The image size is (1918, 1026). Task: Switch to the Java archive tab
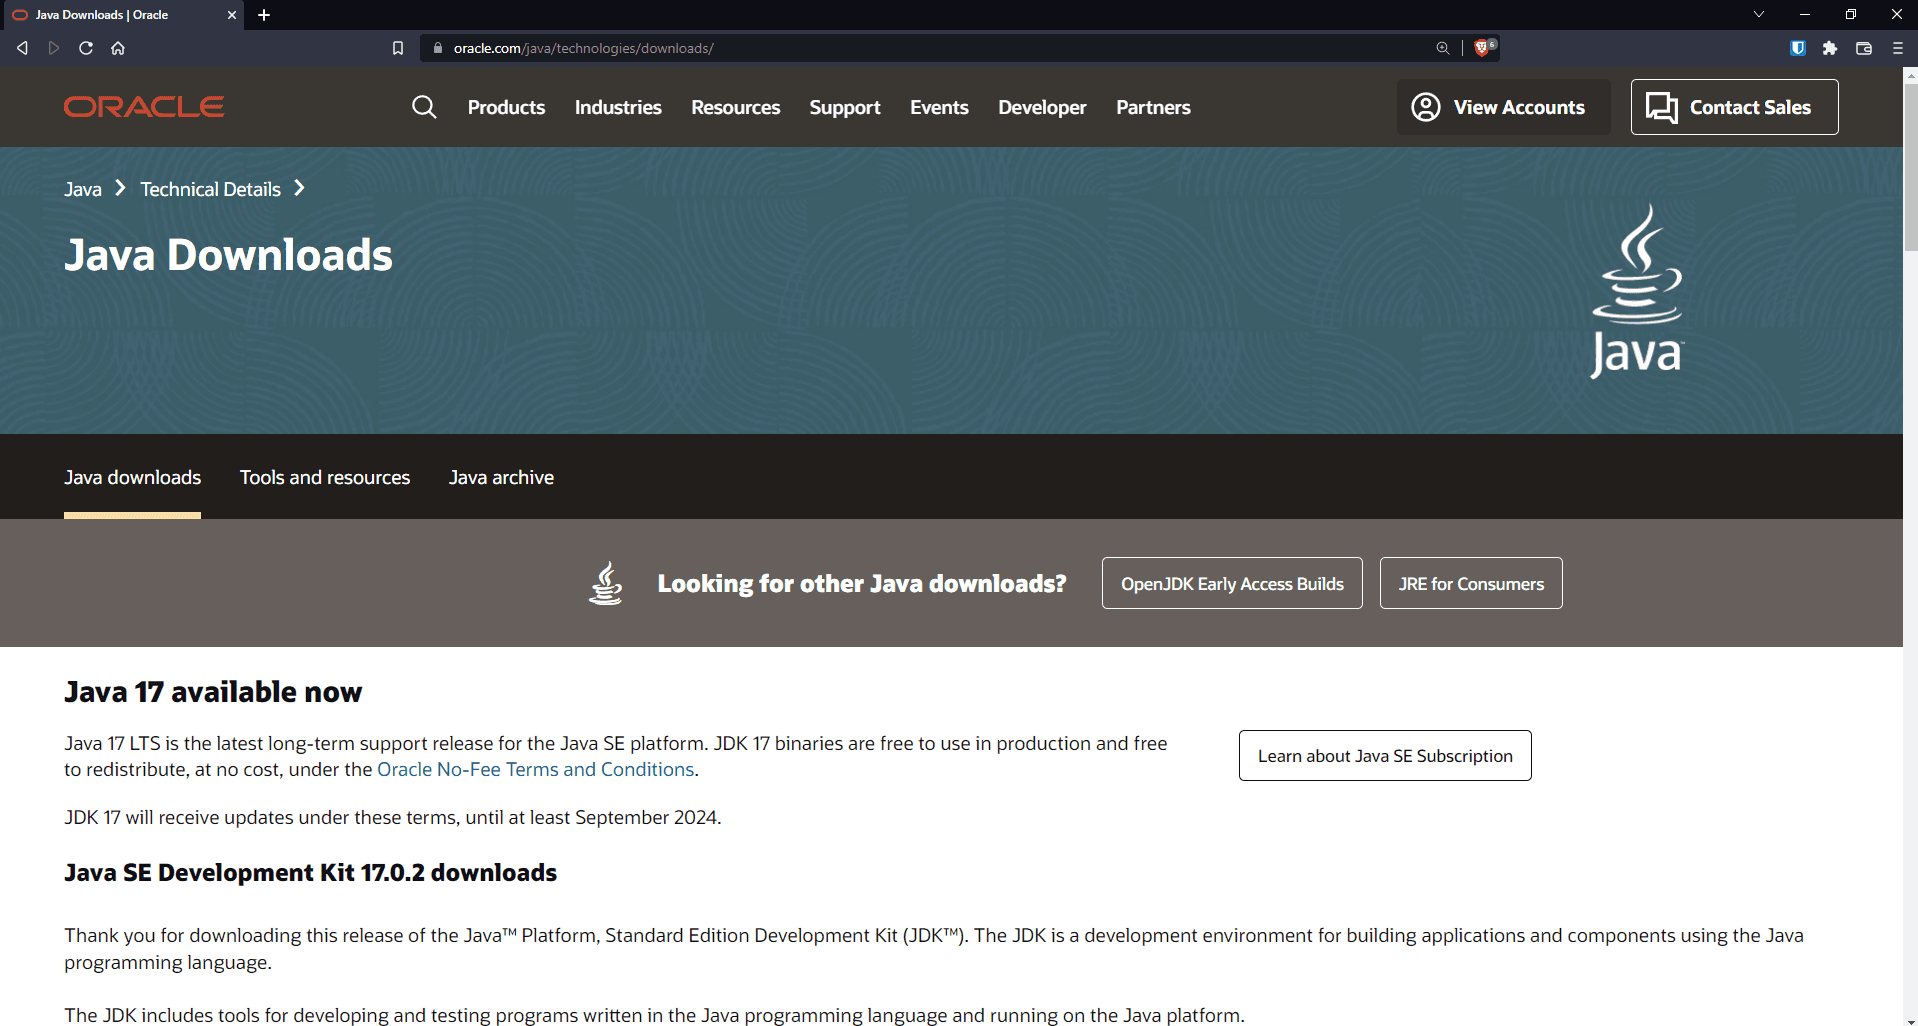coord(501,477)
